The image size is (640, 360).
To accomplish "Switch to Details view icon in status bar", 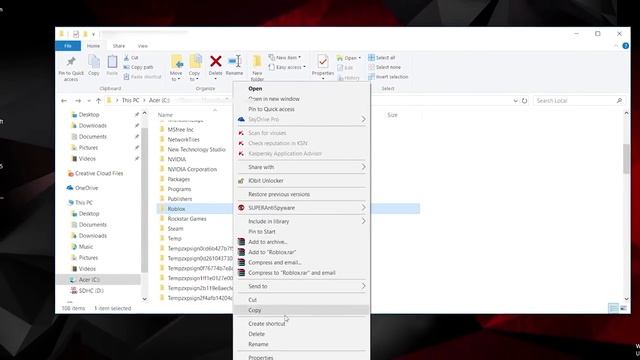I will click(x=613, y=308).
